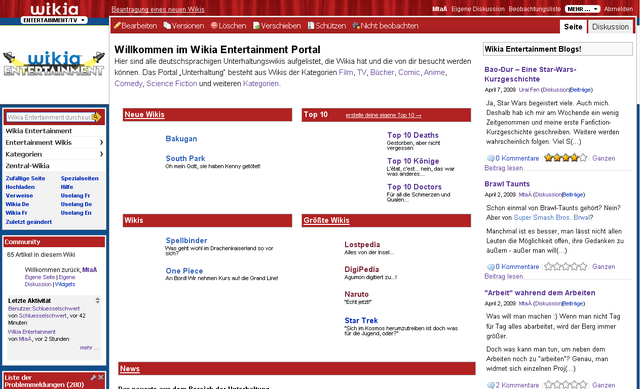This screenshot has height=389, width=640.
Task: Open the Bao-Dur Star-Wars-Kurzgeschichte blog title
Action: coord(530,74)
